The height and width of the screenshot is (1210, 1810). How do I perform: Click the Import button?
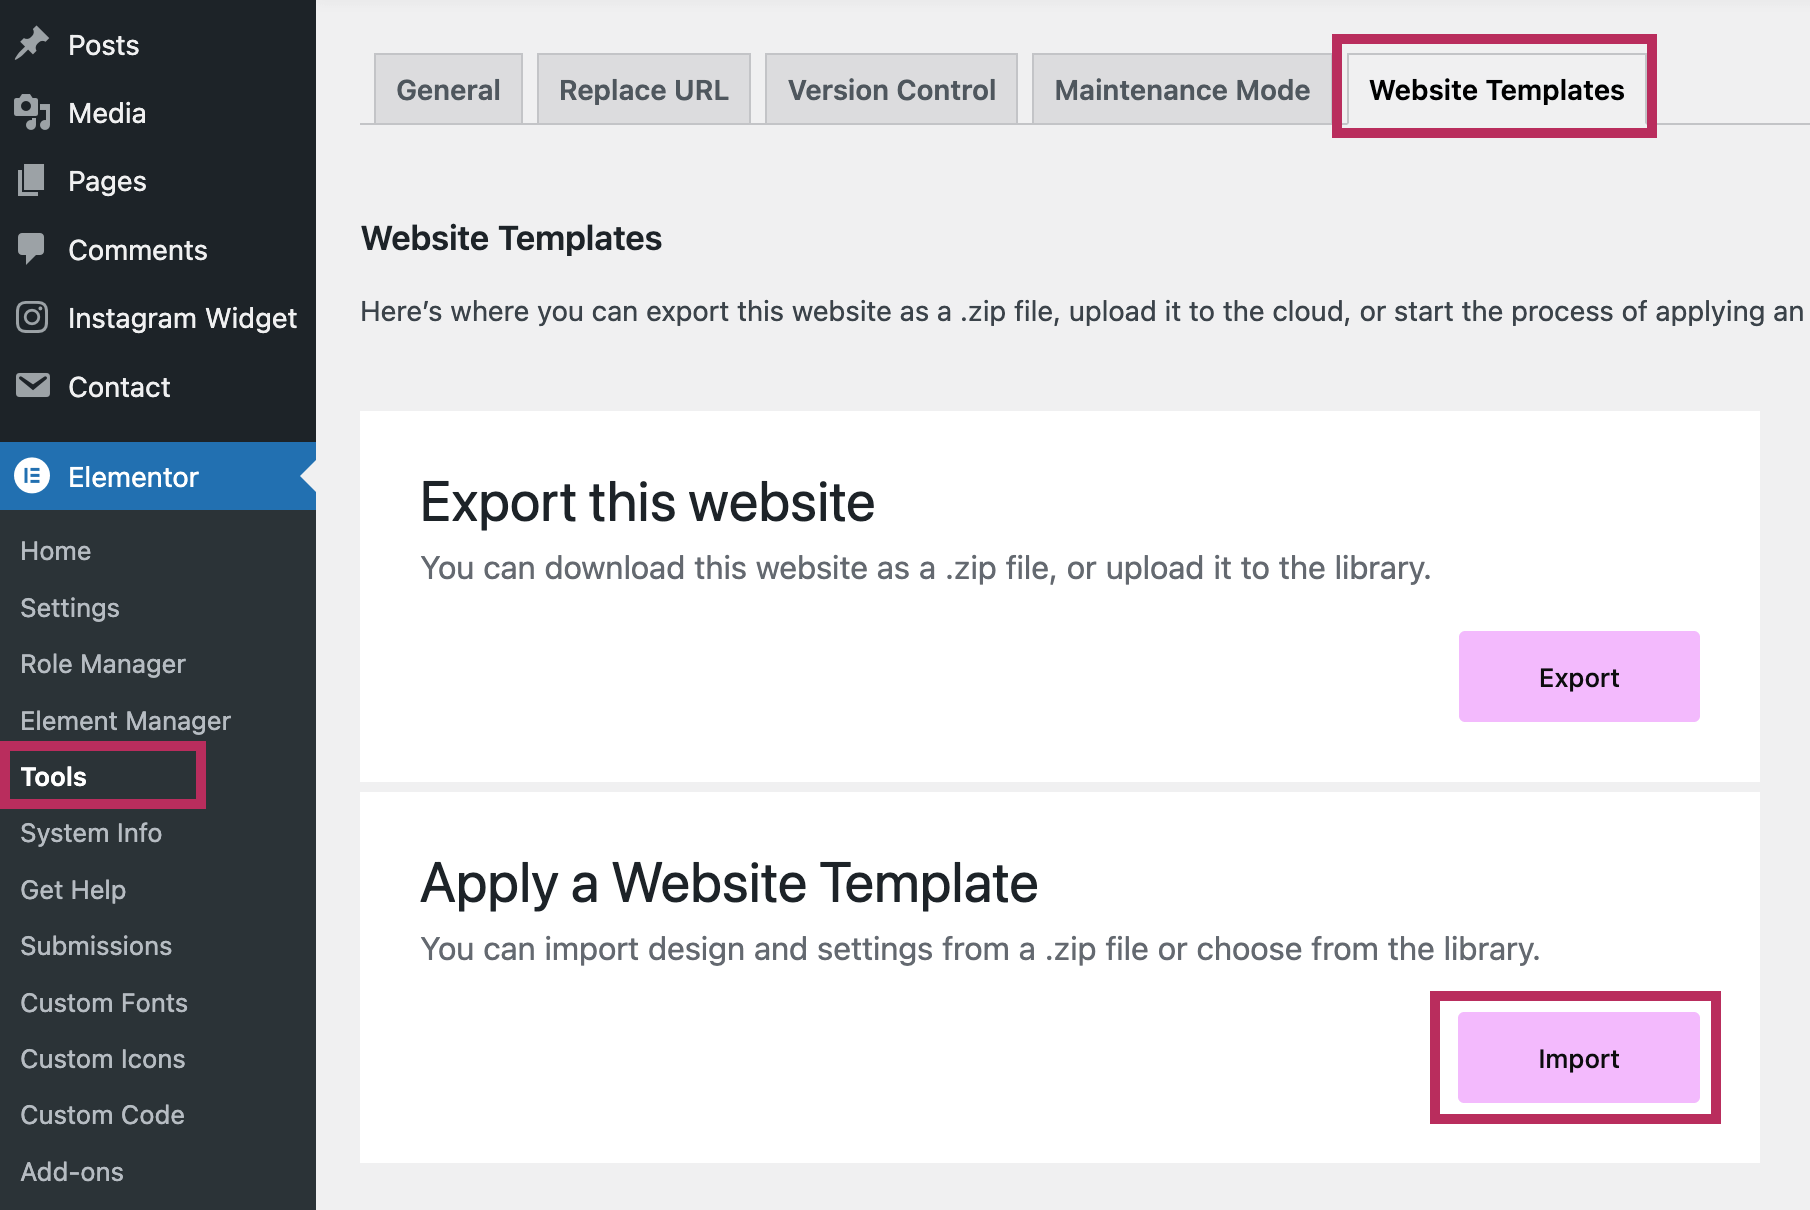pyautogui.click(x=1578, y=1058)
